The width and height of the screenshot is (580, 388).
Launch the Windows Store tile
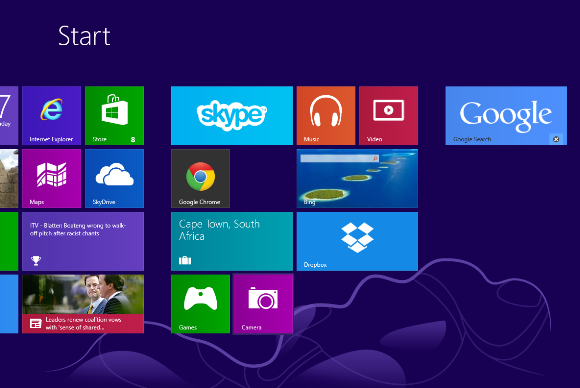[114, 115]
